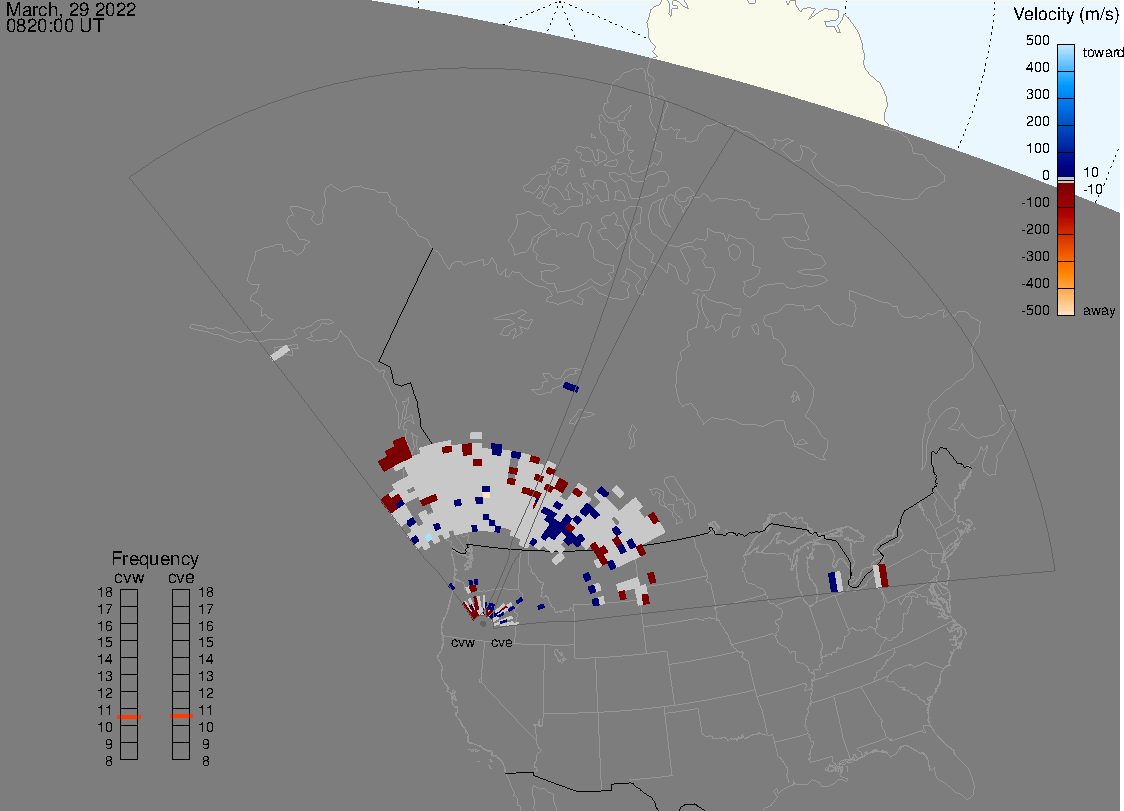Click the large dark red scatter block near Alaska panhandle
This screenshot has height=811, width=1124.
395,454
